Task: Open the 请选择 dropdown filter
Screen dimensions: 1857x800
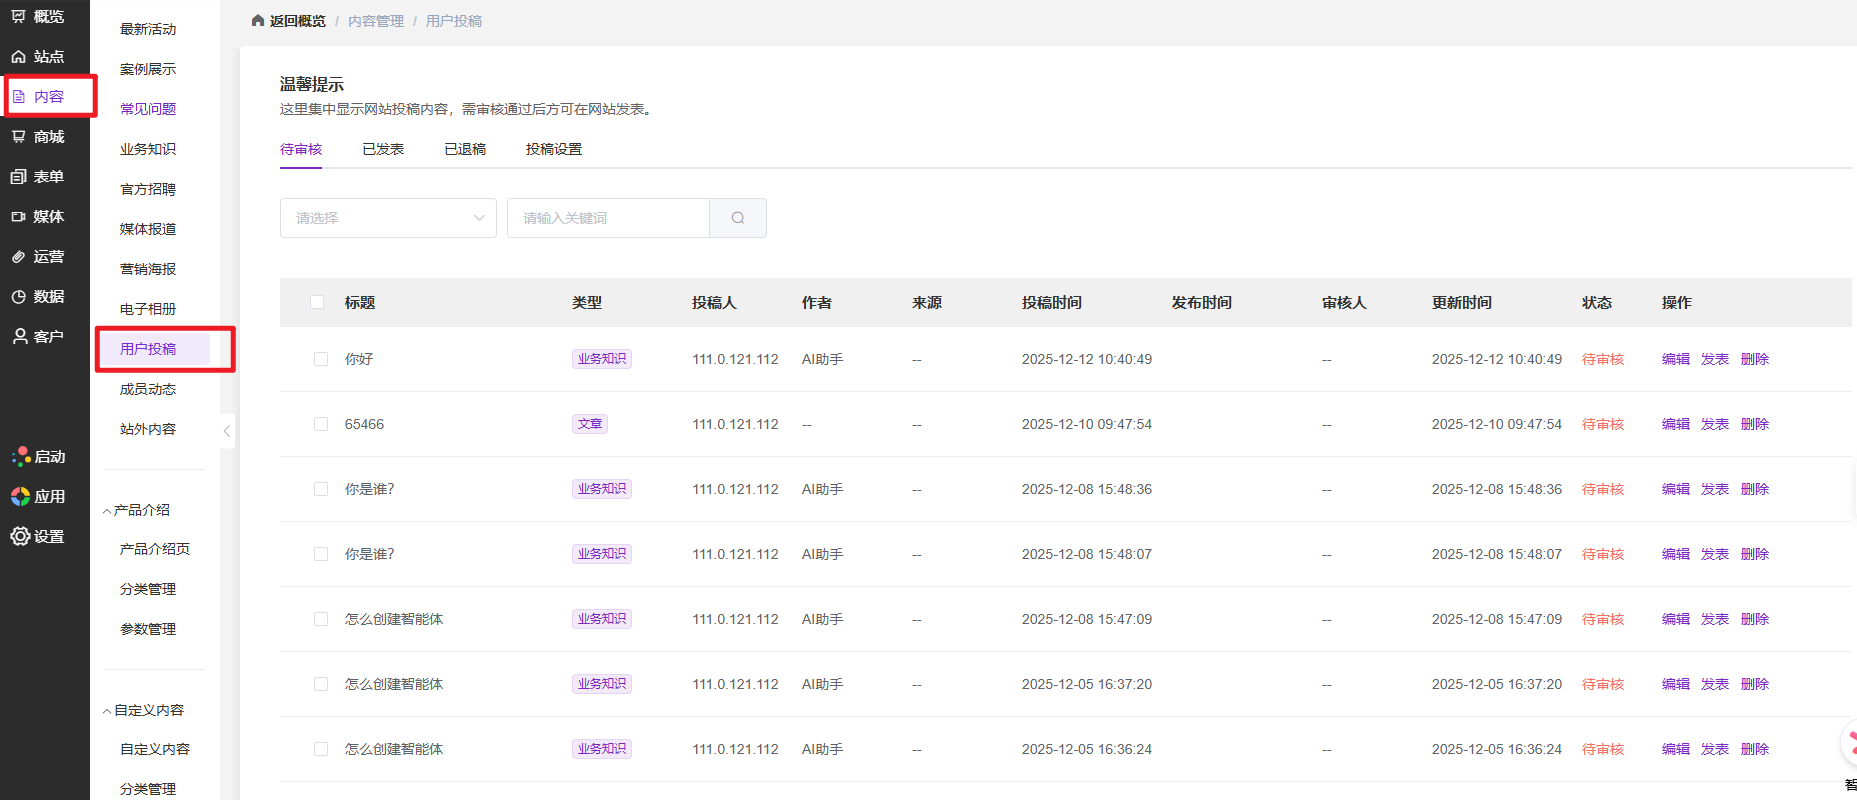Action: [x=388, y=218]
